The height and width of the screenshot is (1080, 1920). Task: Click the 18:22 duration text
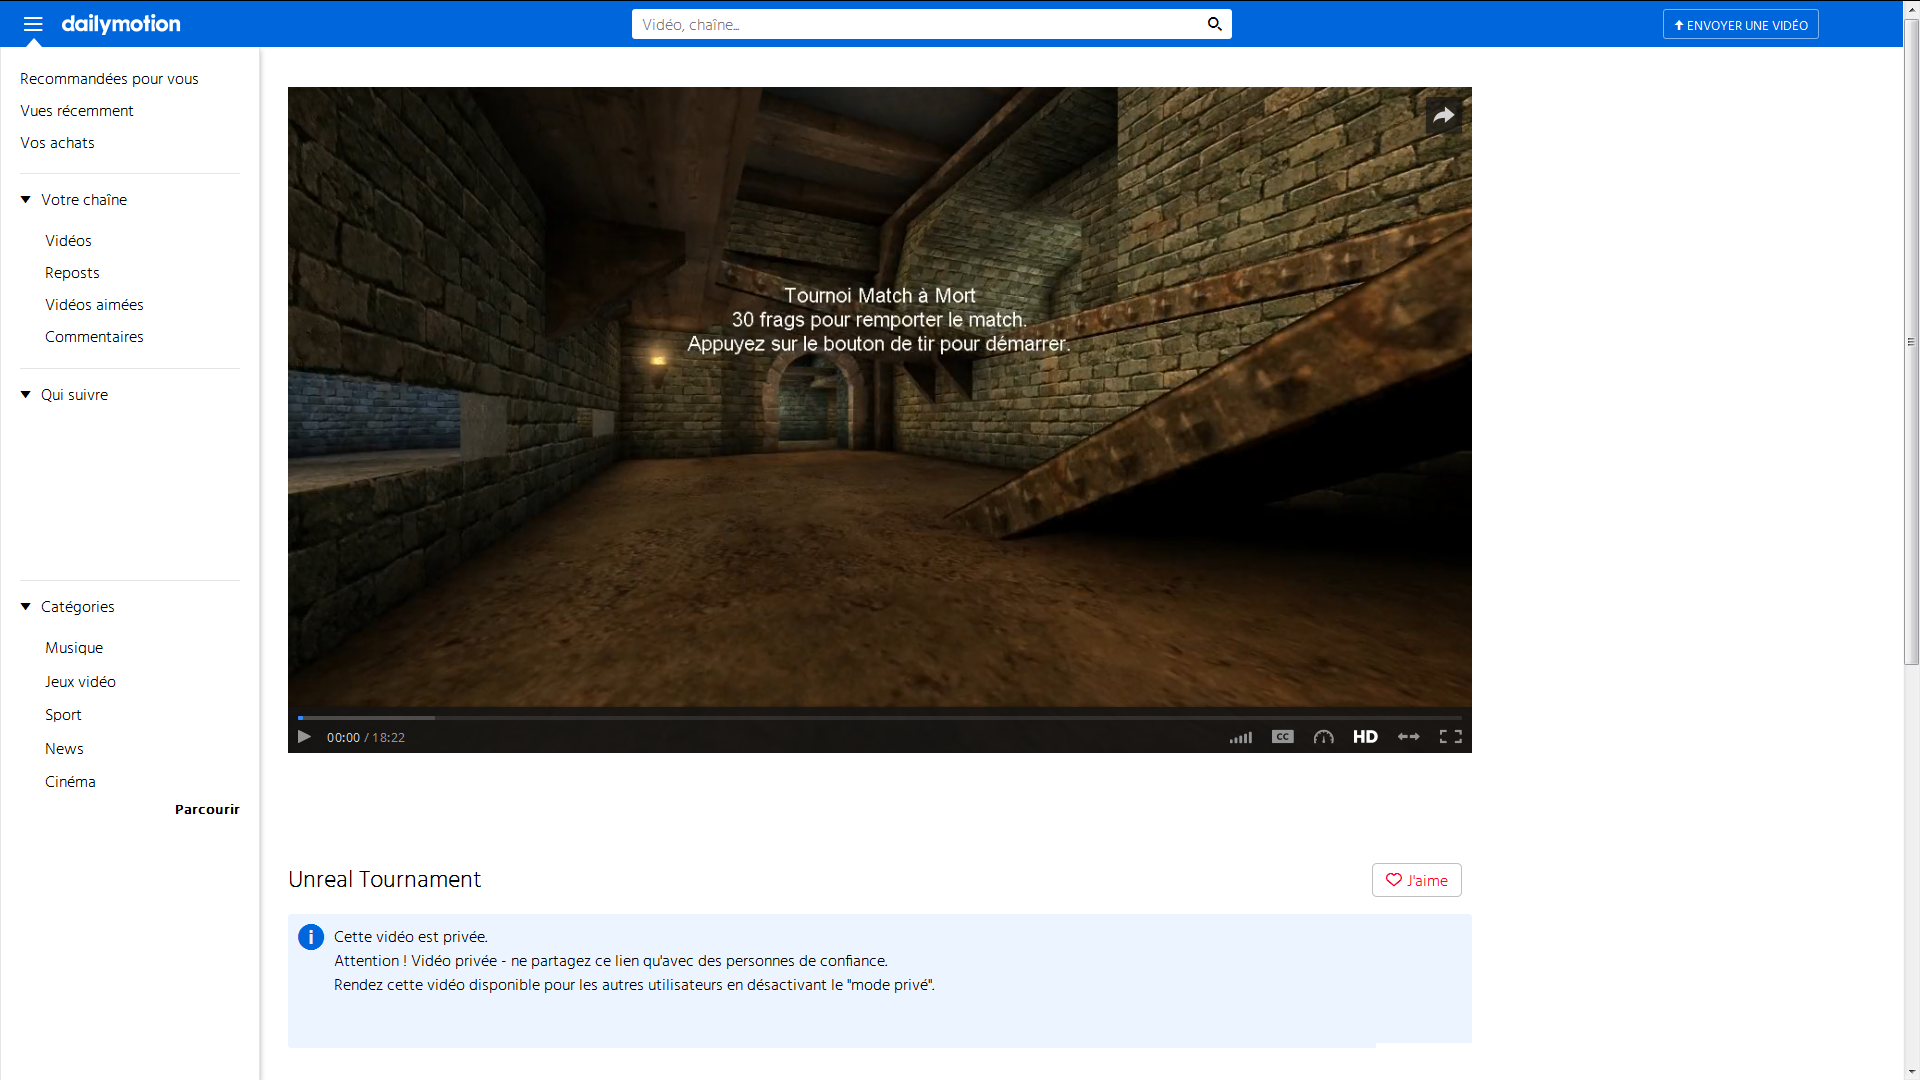tap(389, 738)
